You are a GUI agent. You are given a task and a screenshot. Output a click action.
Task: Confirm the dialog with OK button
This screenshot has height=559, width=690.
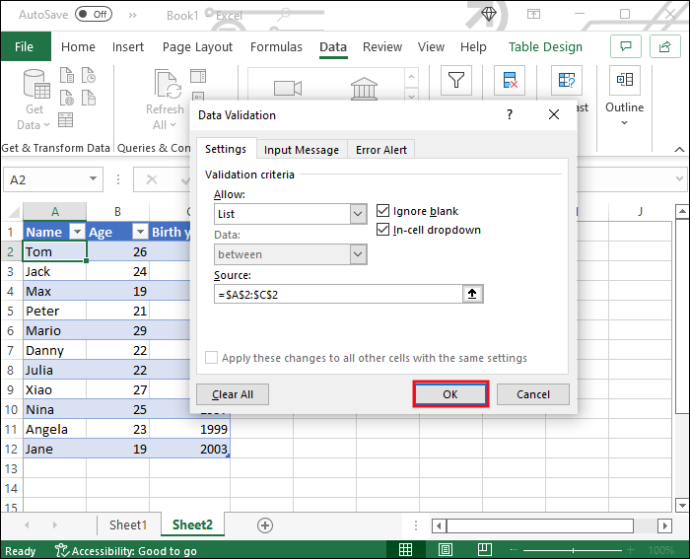click(450, 394)
